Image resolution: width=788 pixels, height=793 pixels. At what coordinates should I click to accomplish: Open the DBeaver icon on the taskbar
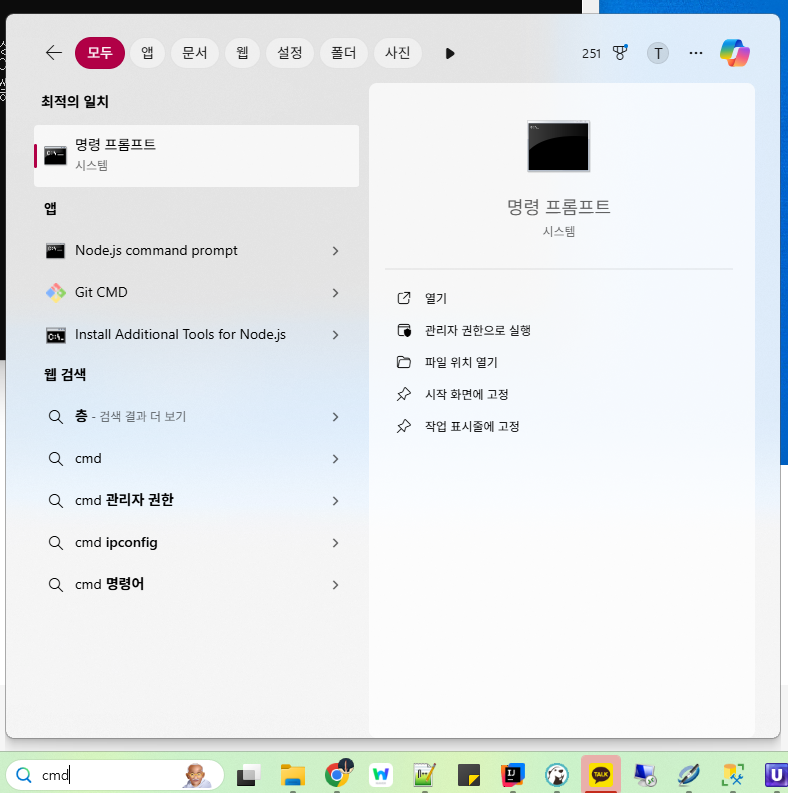[x=556, y=775]
